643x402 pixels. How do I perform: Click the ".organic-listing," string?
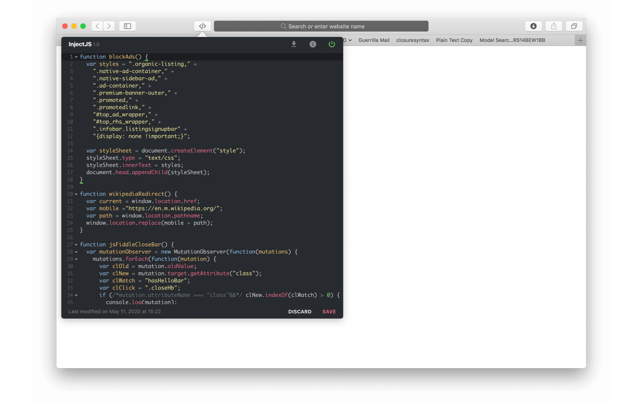pos(160,64)
